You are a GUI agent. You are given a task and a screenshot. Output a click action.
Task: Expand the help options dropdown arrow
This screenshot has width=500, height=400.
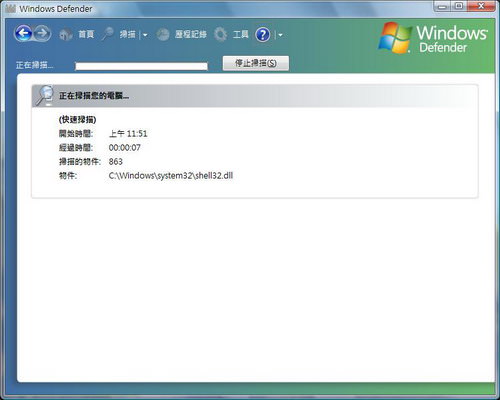280,35
